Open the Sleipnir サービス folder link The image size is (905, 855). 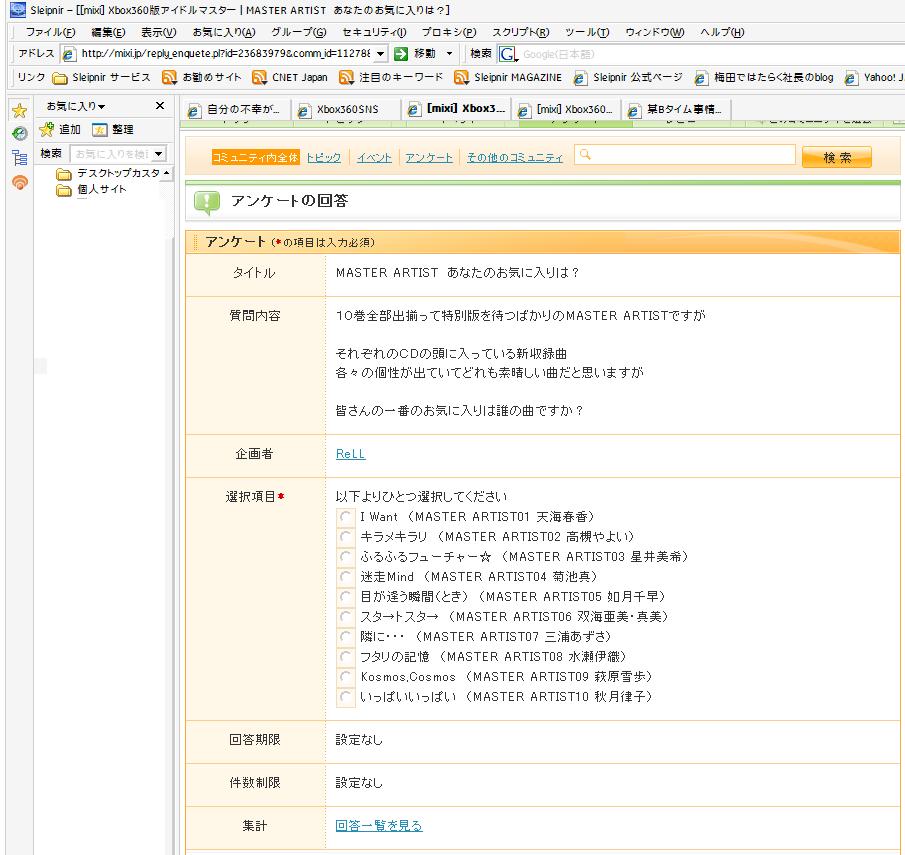pos(101,77)
